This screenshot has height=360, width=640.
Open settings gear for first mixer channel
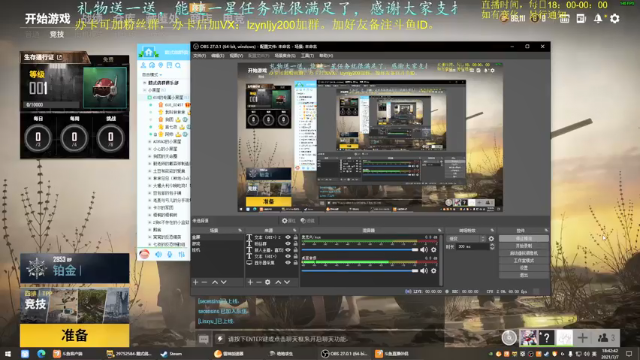433,250
